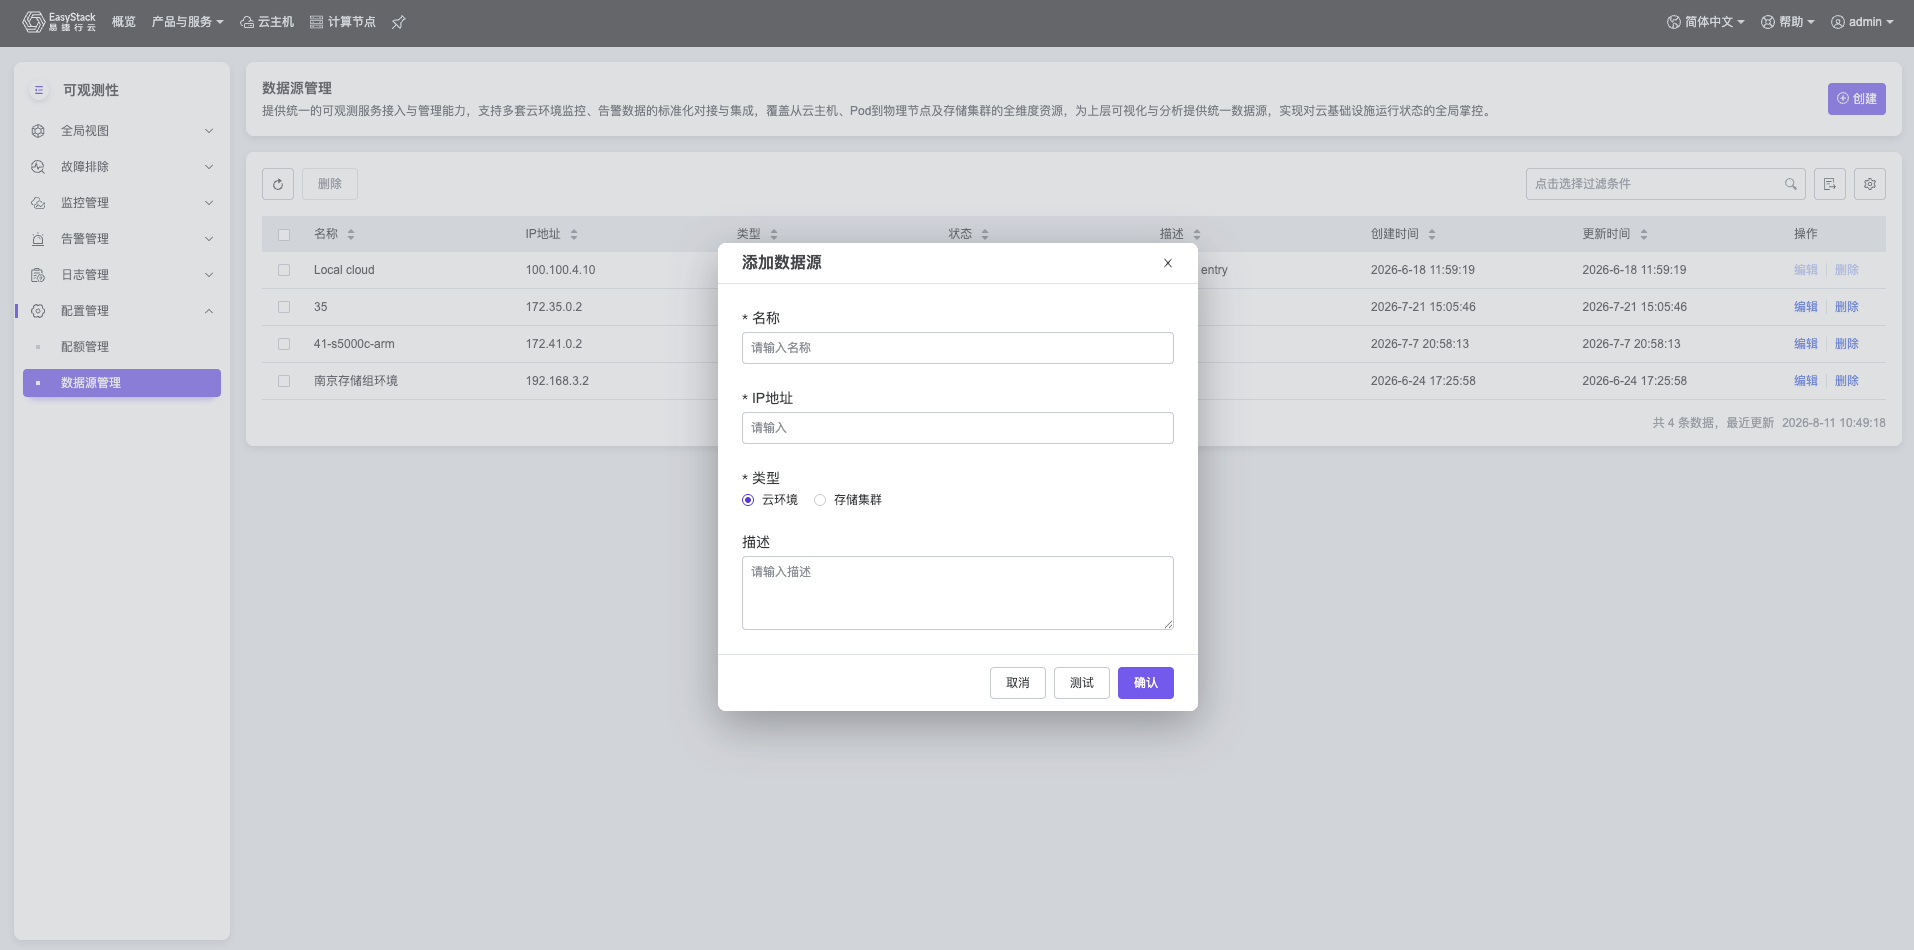Screen dimensions: 1914x950
Task: Click the pin icon in the top navigation
Action: (x=398, y=22)
